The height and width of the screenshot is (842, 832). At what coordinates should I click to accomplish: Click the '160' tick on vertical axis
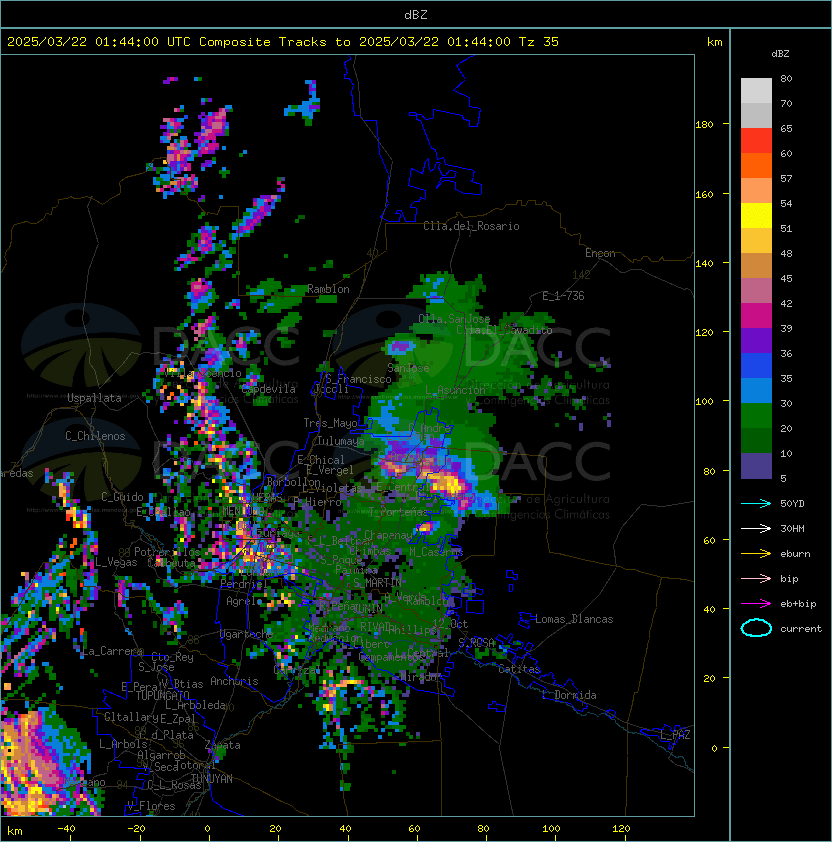704,194
